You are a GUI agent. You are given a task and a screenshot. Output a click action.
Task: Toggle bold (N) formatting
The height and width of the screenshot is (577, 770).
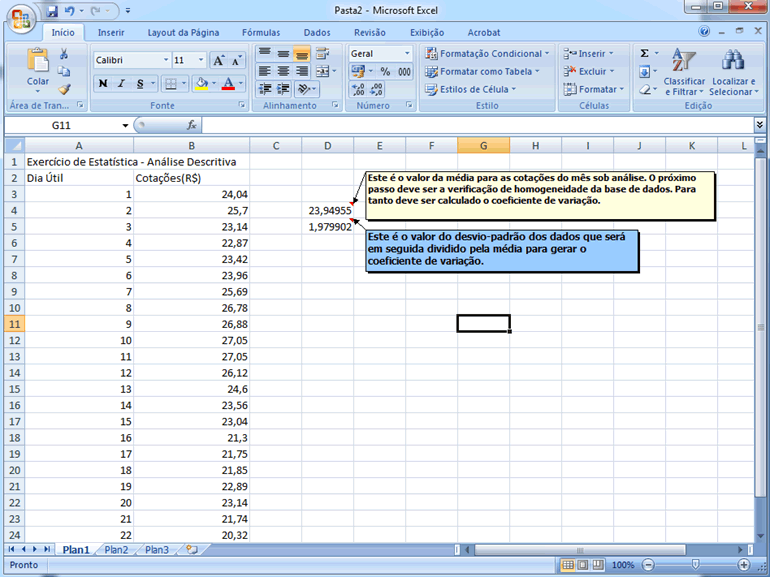102,84
